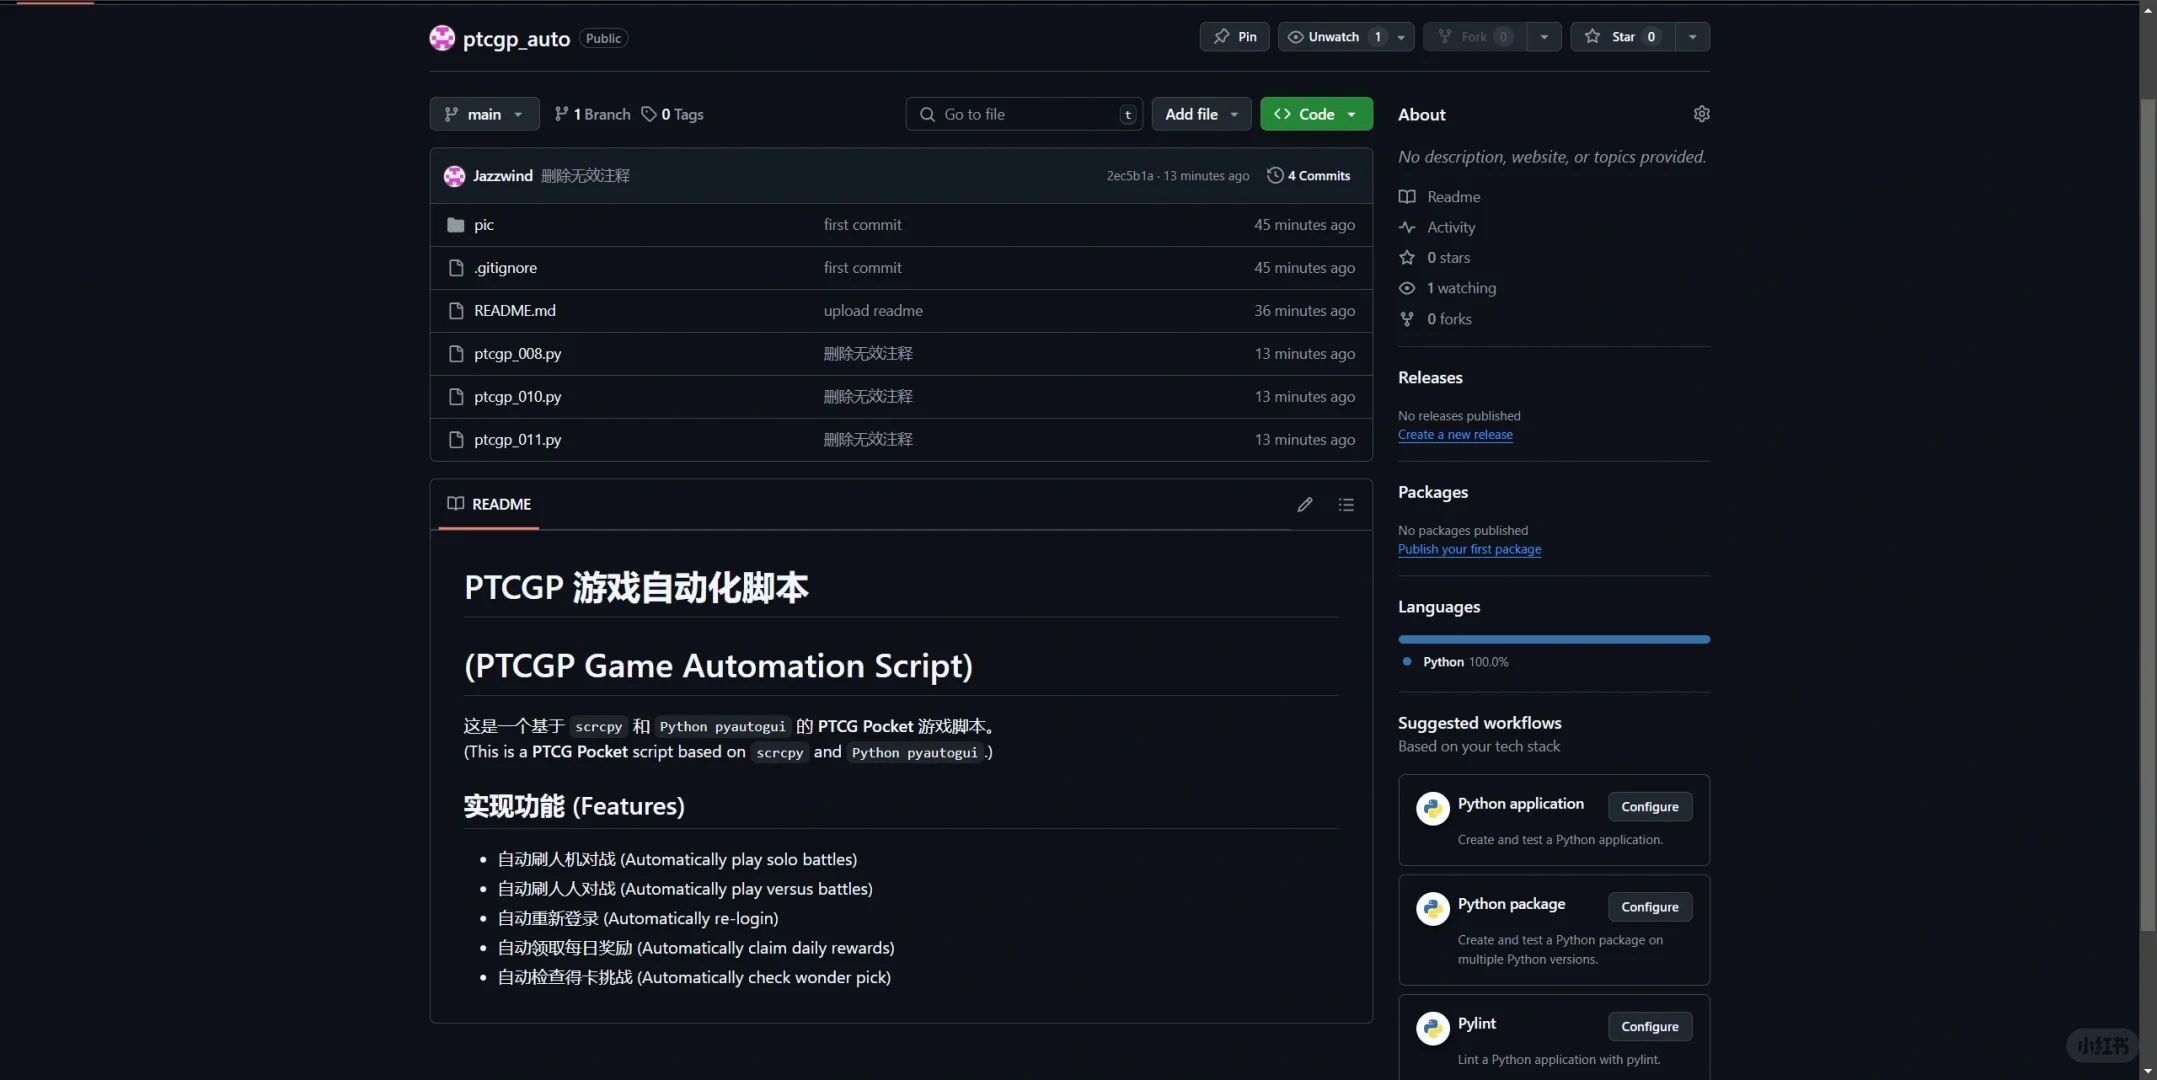The image size is (2157, 1080).
Task: Expand the Add file dropdown
Action: click(x=1201, y=114)
